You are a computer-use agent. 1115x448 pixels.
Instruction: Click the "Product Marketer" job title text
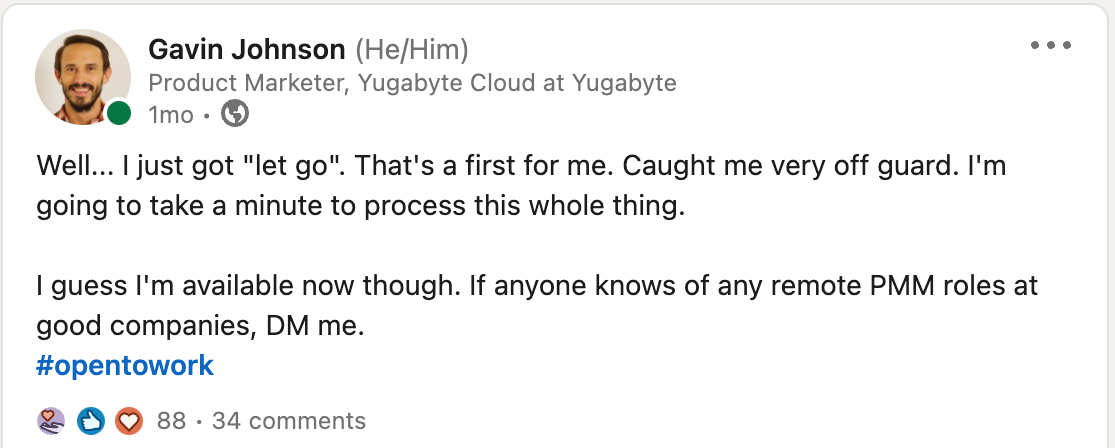(x=245, y=83)
